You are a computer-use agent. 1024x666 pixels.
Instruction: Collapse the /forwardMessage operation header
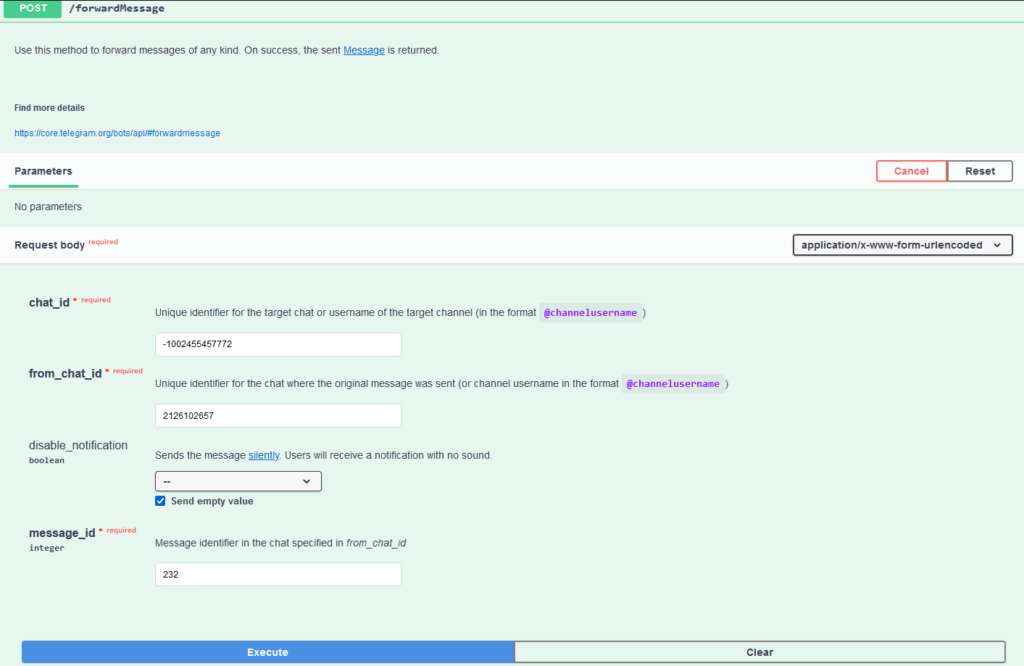click(500, 9)
